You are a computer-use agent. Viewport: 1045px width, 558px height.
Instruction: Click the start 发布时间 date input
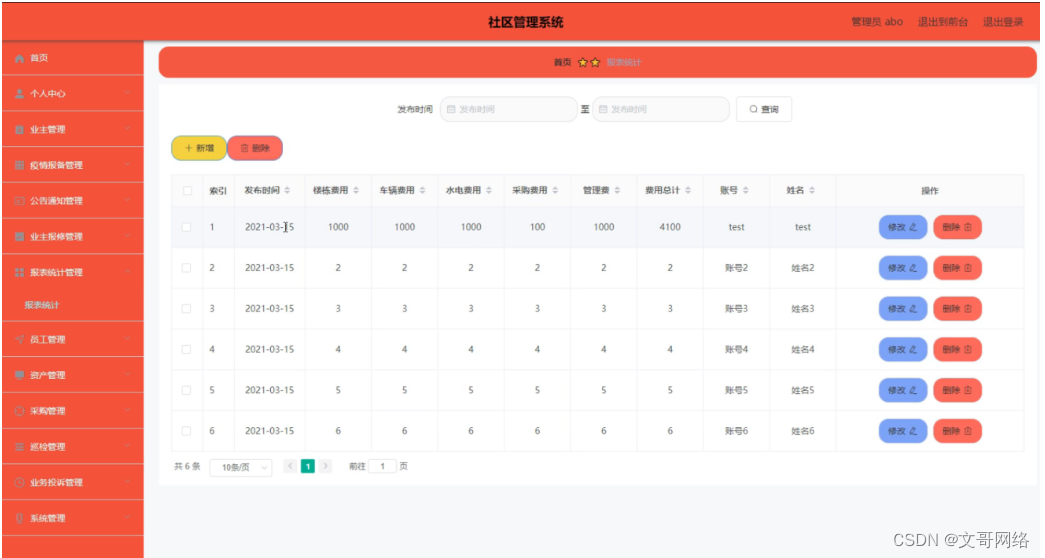coord(509,109)
